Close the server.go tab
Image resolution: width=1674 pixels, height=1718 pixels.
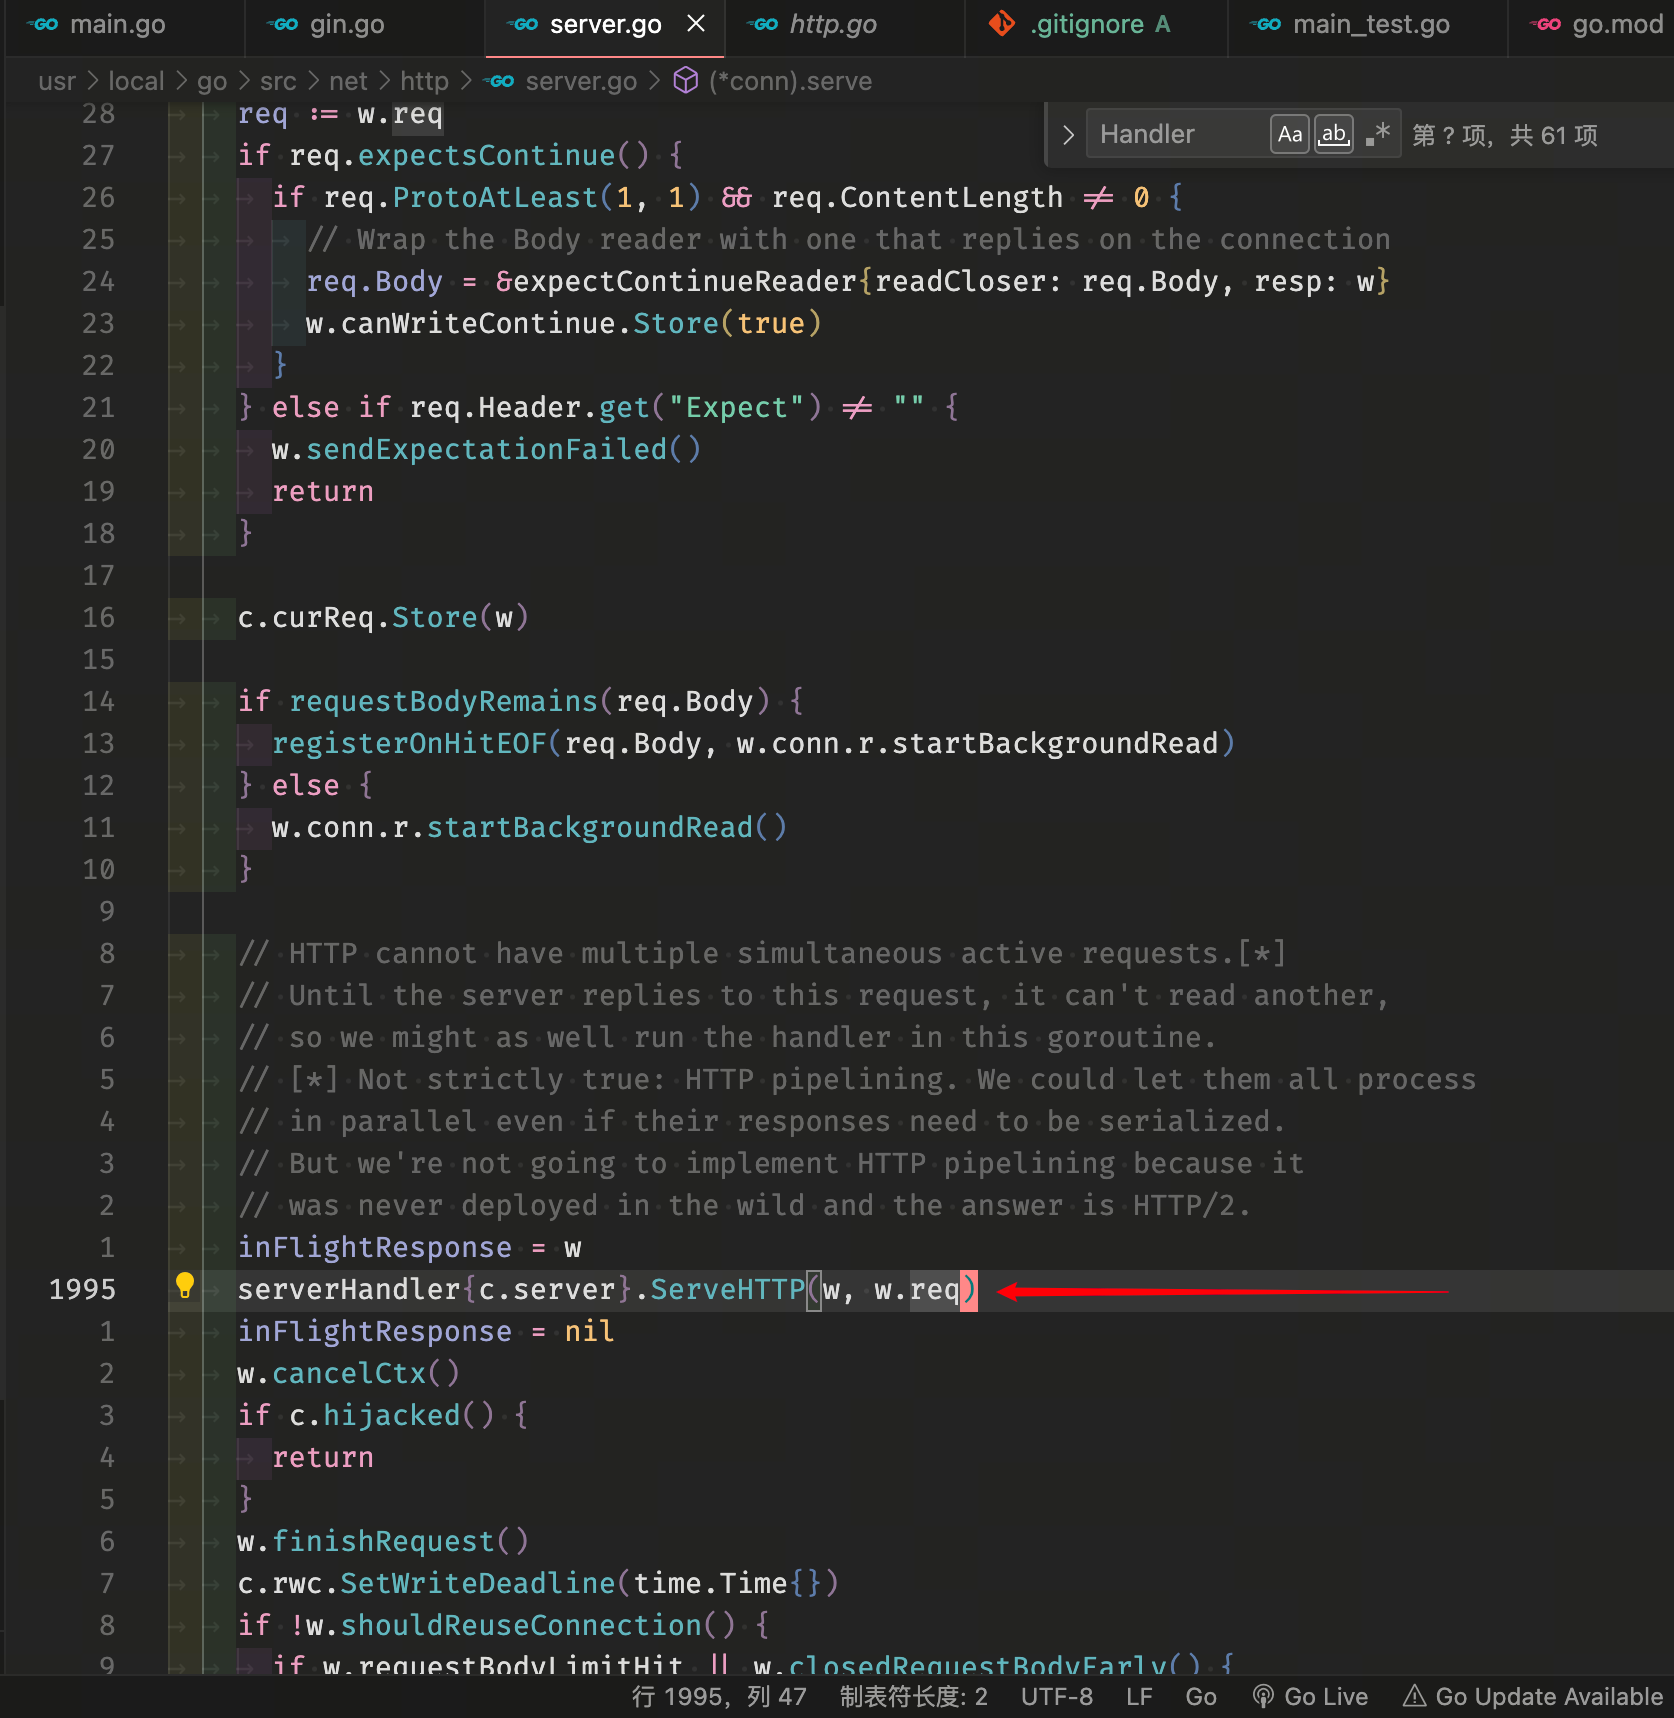point(696,24)
